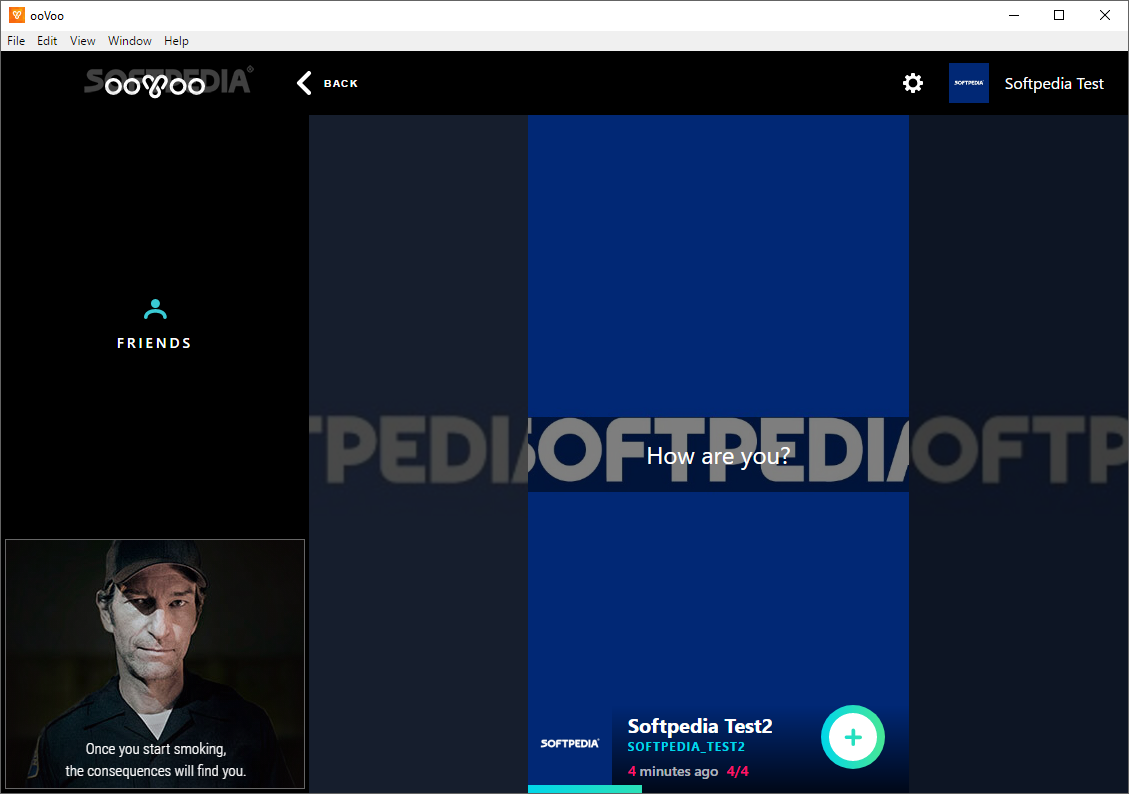The height and width of the screenshot is (794, 1129).
Task: Click the "How are you?" message
Action: tap(718, 456)
